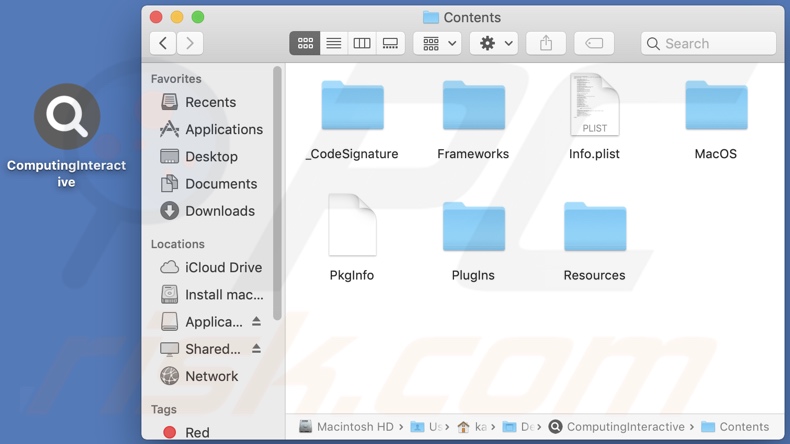The width and height of the screenshot is (790, 444).
Task: Go forward in Finder history
Action: click(190, 43)
